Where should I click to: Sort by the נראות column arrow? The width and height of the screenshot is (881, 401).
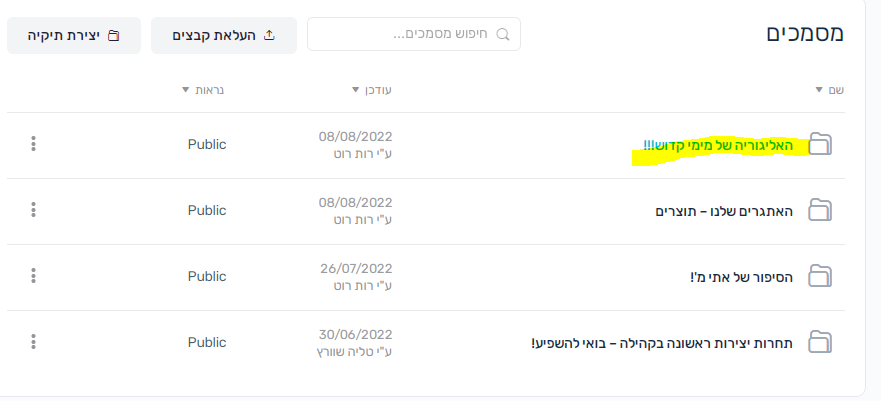coord(186,90)
